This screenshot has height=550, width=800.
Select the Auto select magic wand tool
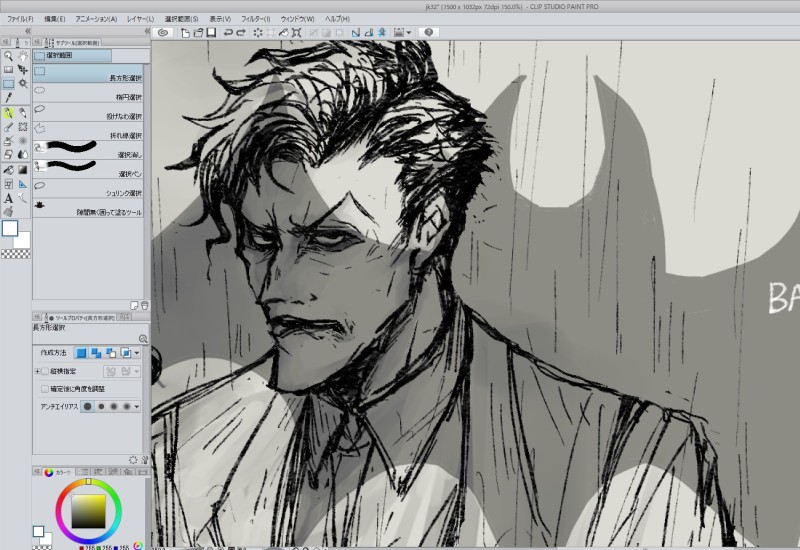[23, 84]
